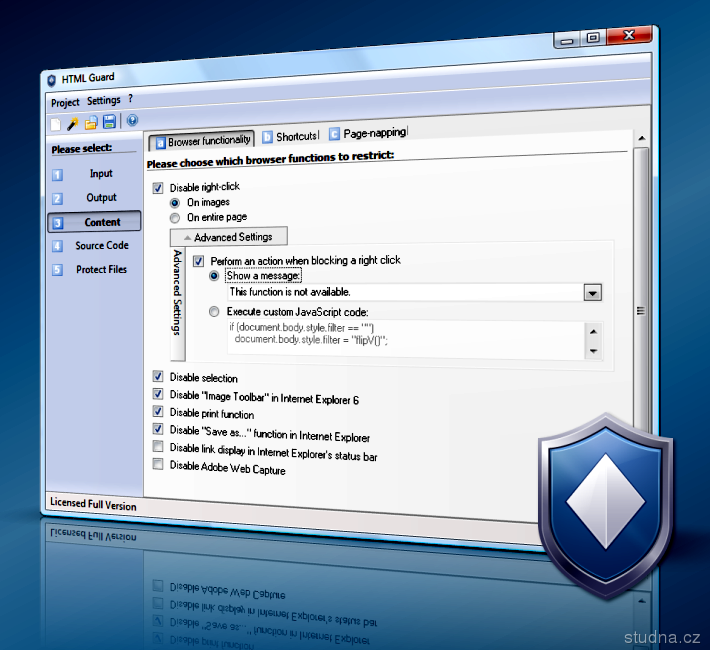This screenshot has width=710, height=650.
Task: Select the On images radio button
Action: tap(175, 203)
